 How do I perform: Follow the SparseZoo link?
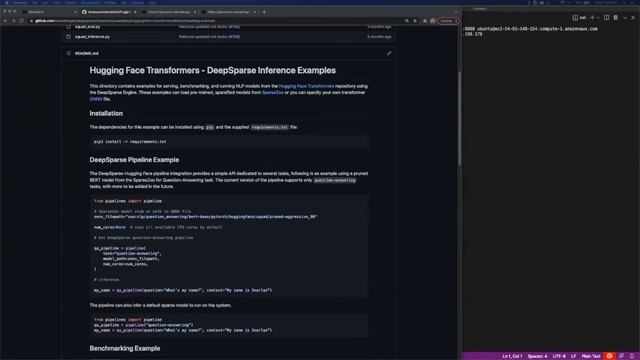coord(273,93)
